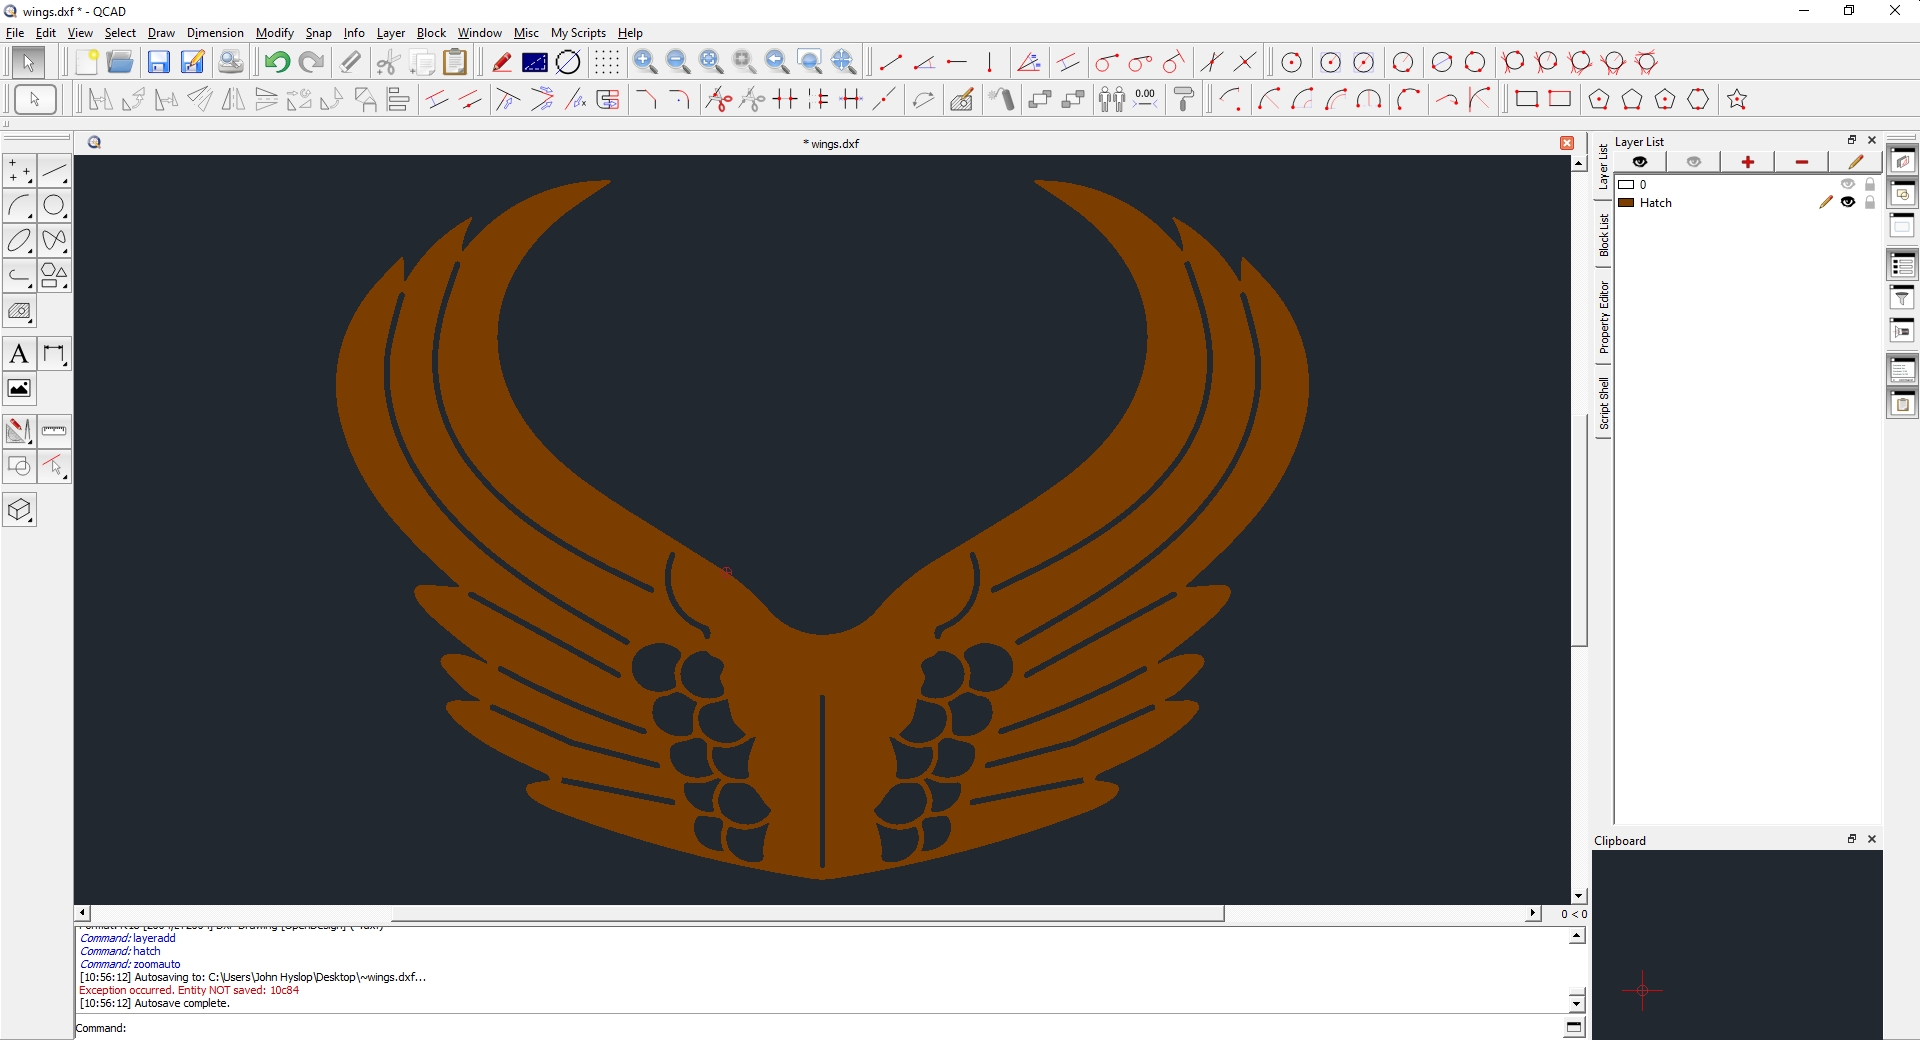Add a new layer with plus button
Screen dimensions: 1920x1040
tap(1747, 162)
